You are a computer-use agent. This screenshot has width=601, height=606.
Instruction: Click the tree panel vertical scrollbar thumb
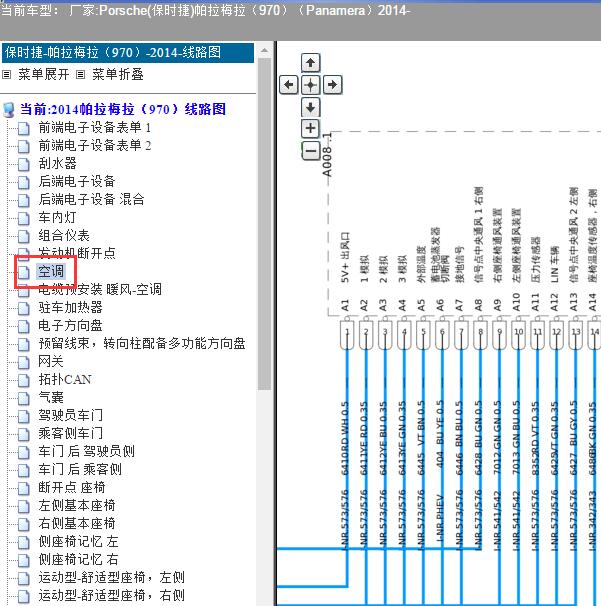(265, 224)
